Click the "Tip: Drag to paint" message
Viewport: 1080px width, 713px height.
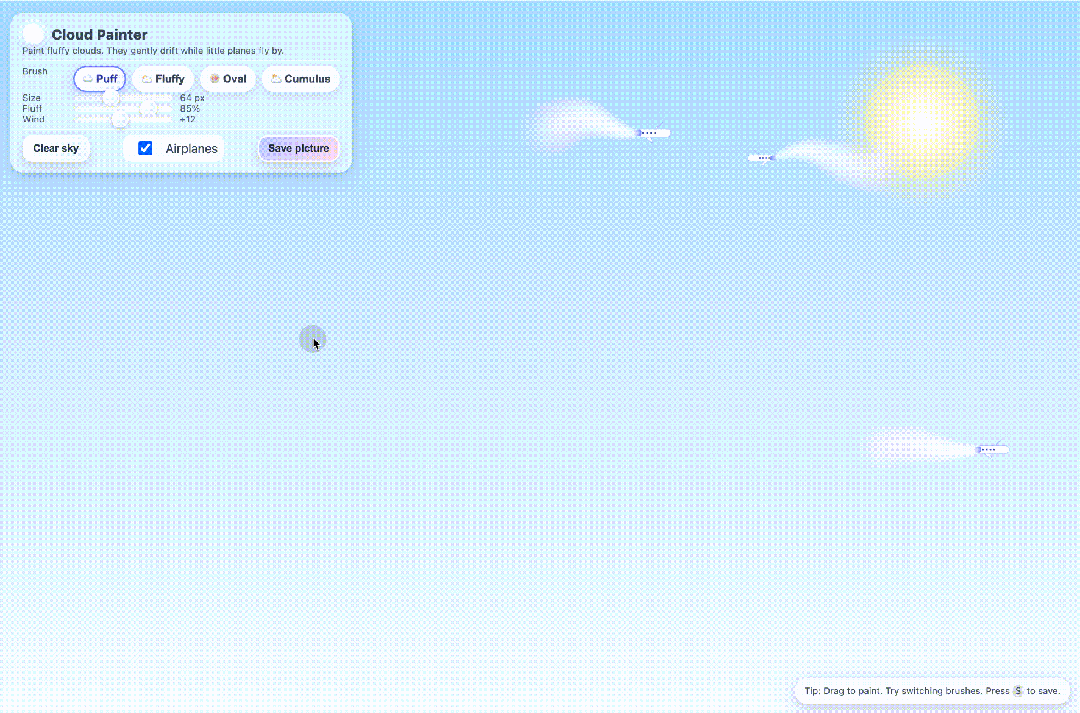(x=932, y=690)
